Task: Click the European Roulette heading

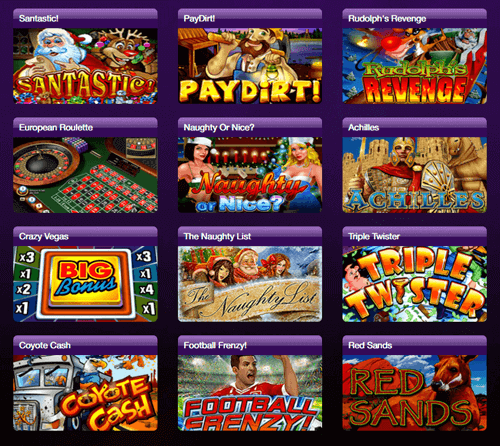Action: (56, 127)
